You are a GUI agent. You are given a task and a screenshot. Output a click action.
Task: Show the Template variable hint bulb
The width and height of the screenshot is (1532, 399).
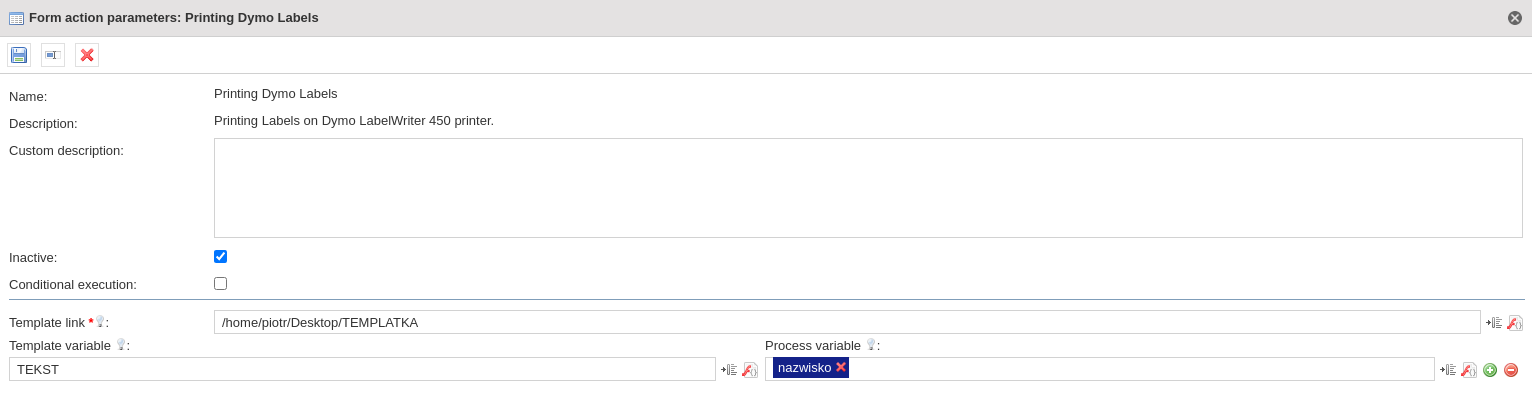pos(121,344)
